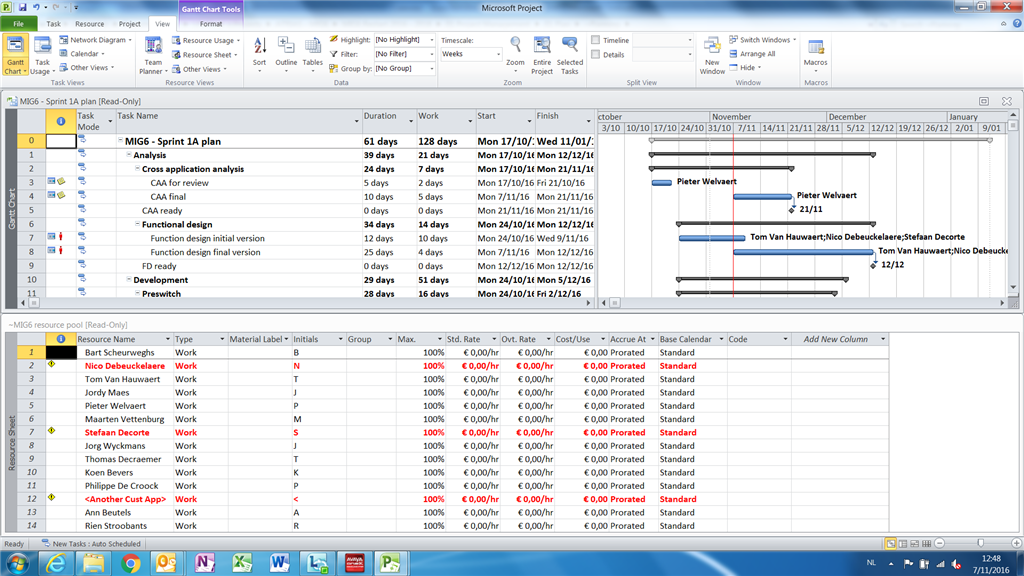Enable the Timeline checkbox
This screenshot has height=576, width=1024.
tap(596, 40)
